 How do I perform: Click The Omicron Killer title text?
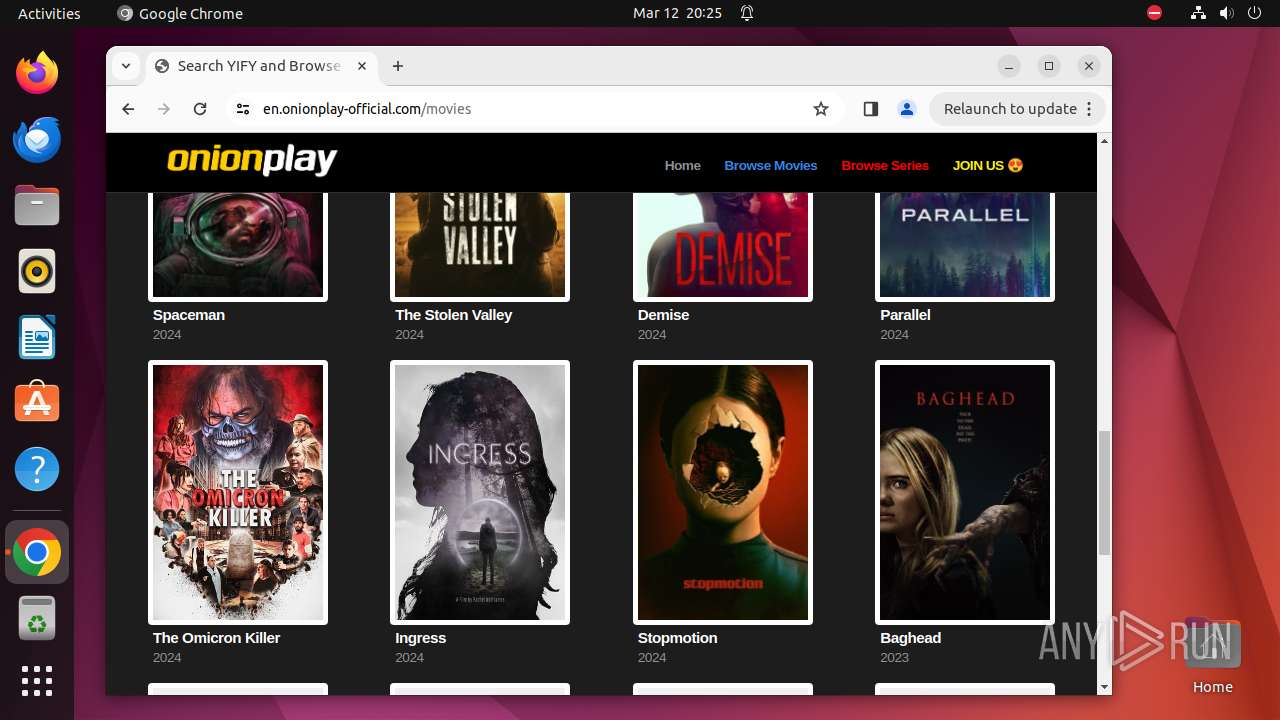point(216,637)
